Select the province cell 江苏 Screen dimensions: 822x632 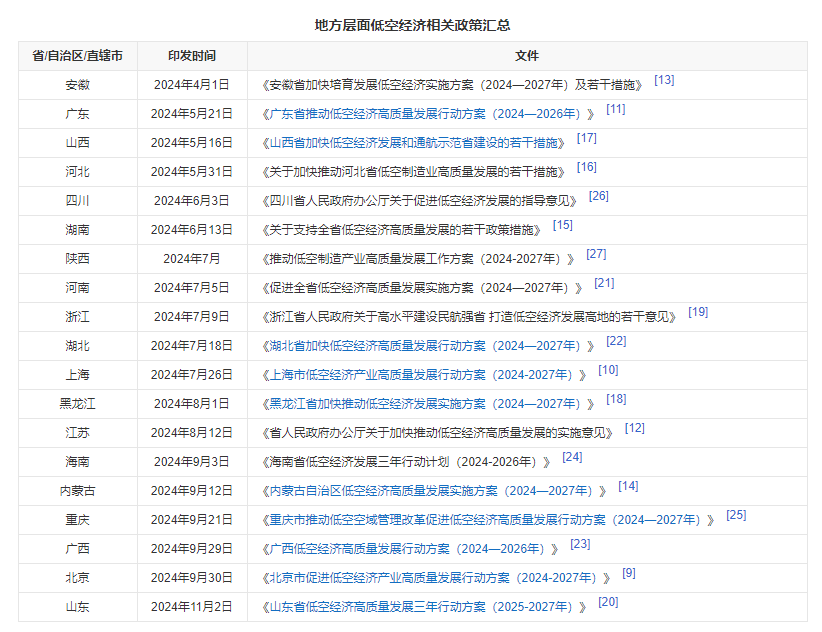coord(78,433)
